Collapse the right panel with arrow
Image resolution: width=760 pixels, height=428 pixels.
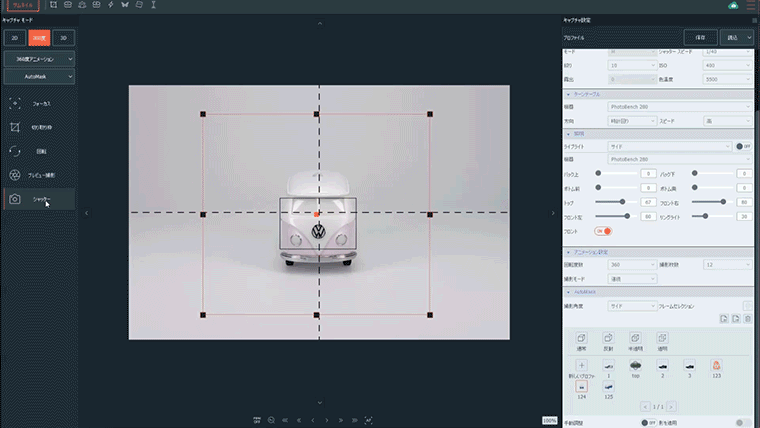coord(553,213)
